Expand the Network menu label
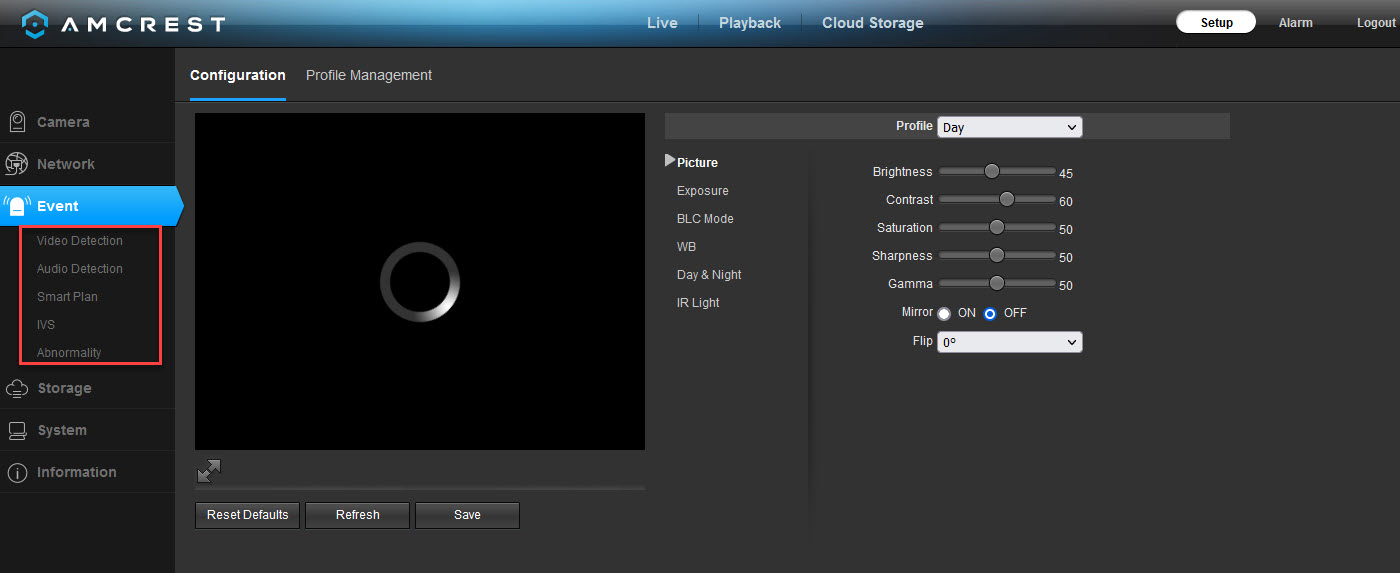Screen dimensions: 1400x573 click(66, 164)
